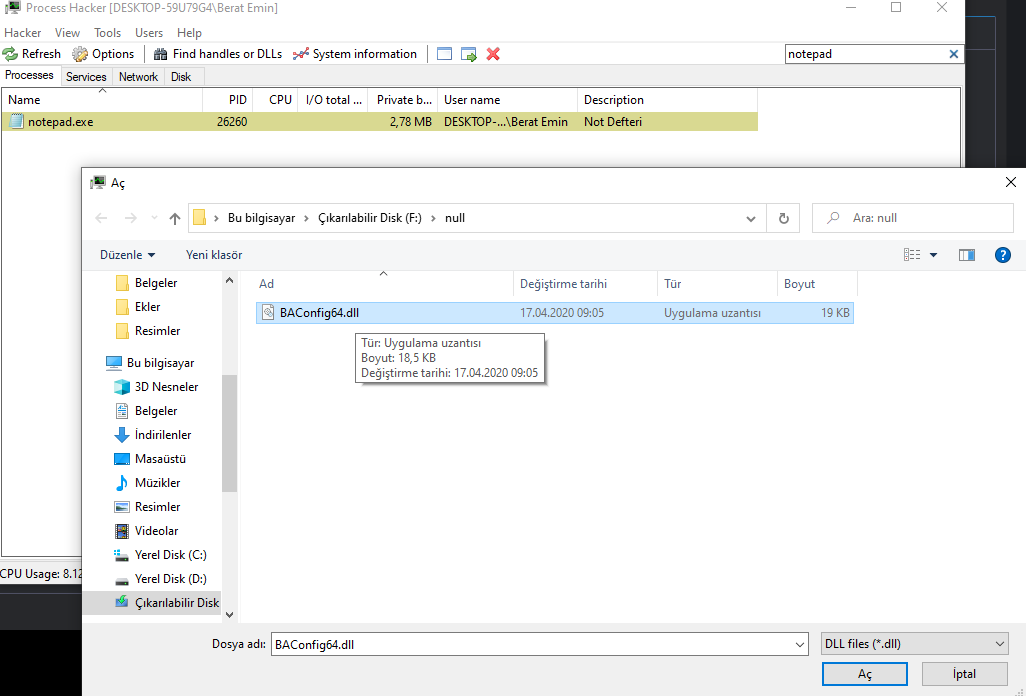This screenshot has height=696, width=1026.
Task: Sort processes by the User name column
Action: click(507, 100)
